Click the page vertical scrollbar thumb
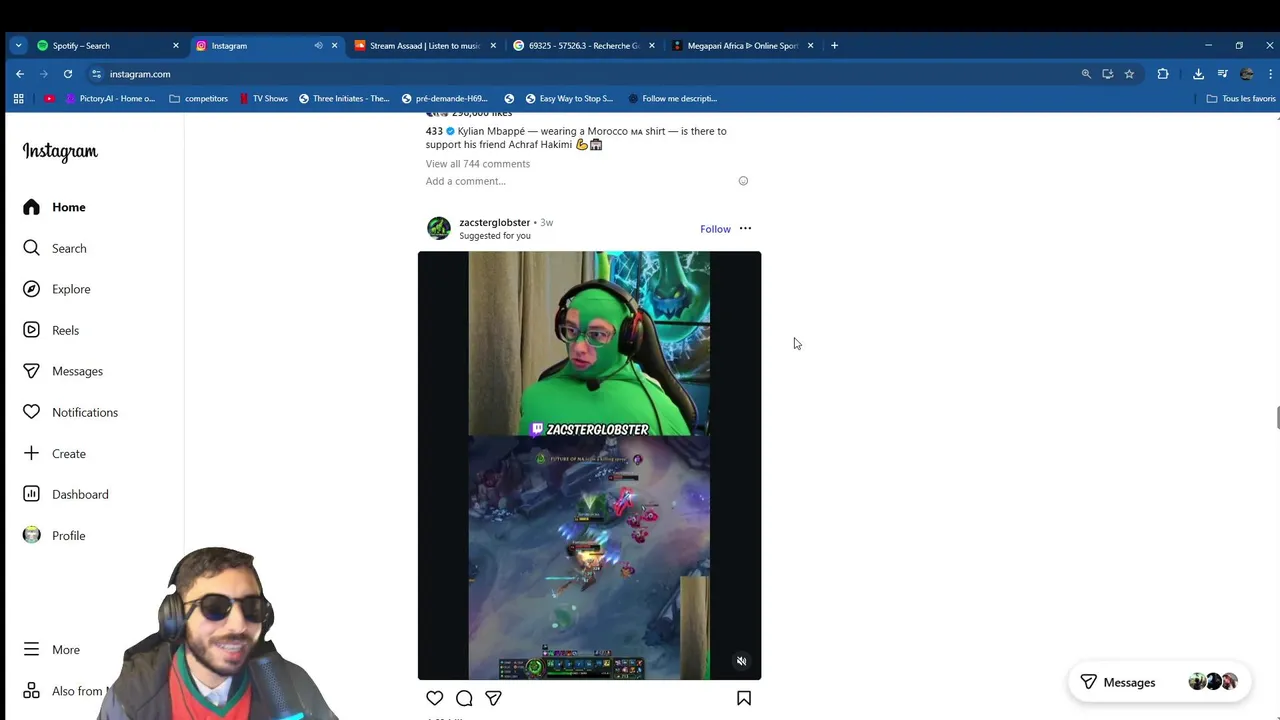The image size is (1280, 720). [x=1277, y=418]
